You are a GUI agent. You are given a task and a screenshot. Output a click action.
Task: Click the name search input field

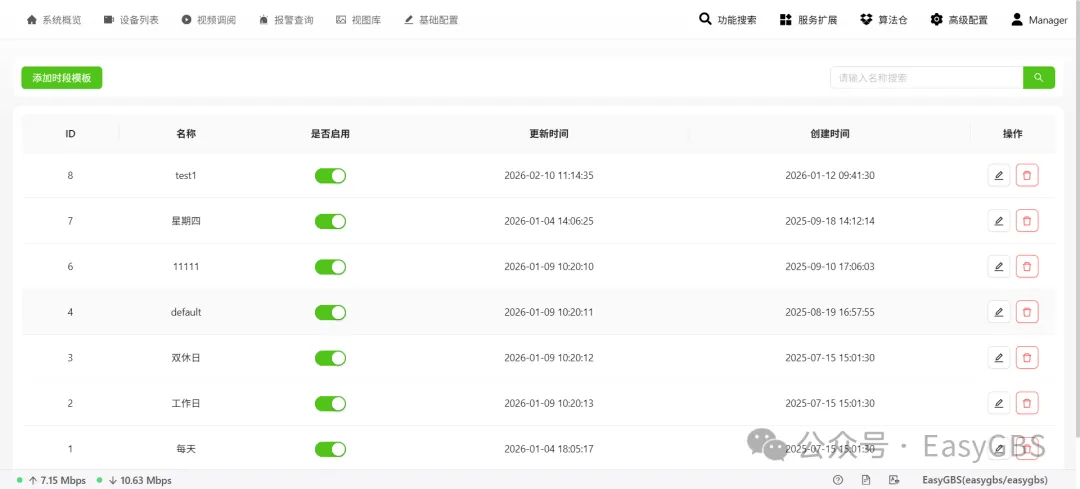point(926,78)
